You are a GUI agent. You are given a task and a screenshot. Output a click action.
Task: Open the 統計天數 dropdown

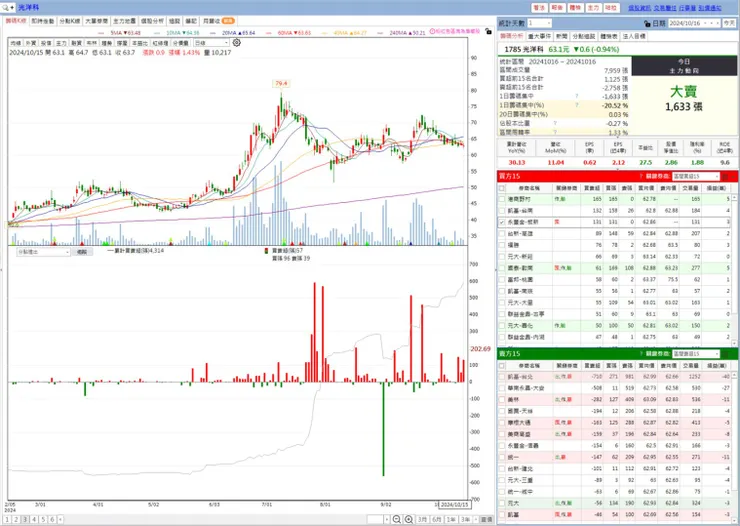[539, 23]
